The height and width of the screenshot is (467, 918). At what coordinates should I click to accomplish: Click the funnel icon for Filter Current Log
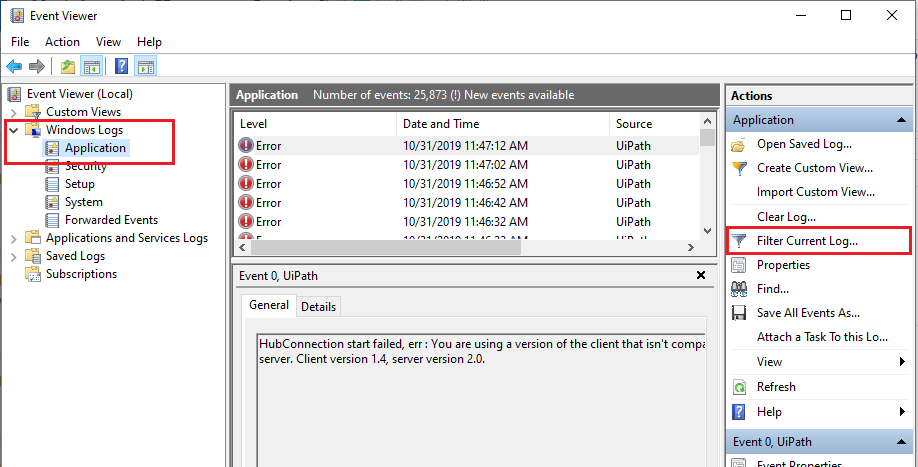[x=739, y=241]
